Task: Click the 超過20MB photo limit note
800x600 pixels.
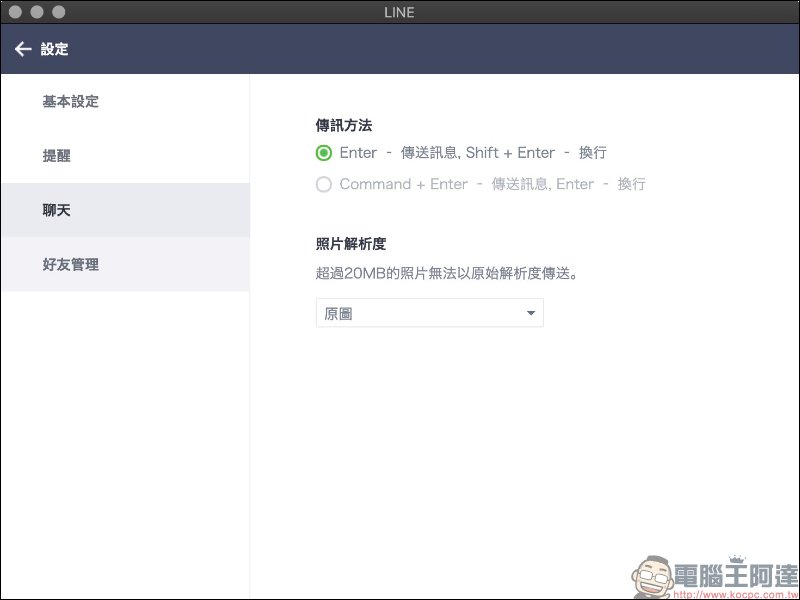Action: pyautogui.click(x=447, y=273)
